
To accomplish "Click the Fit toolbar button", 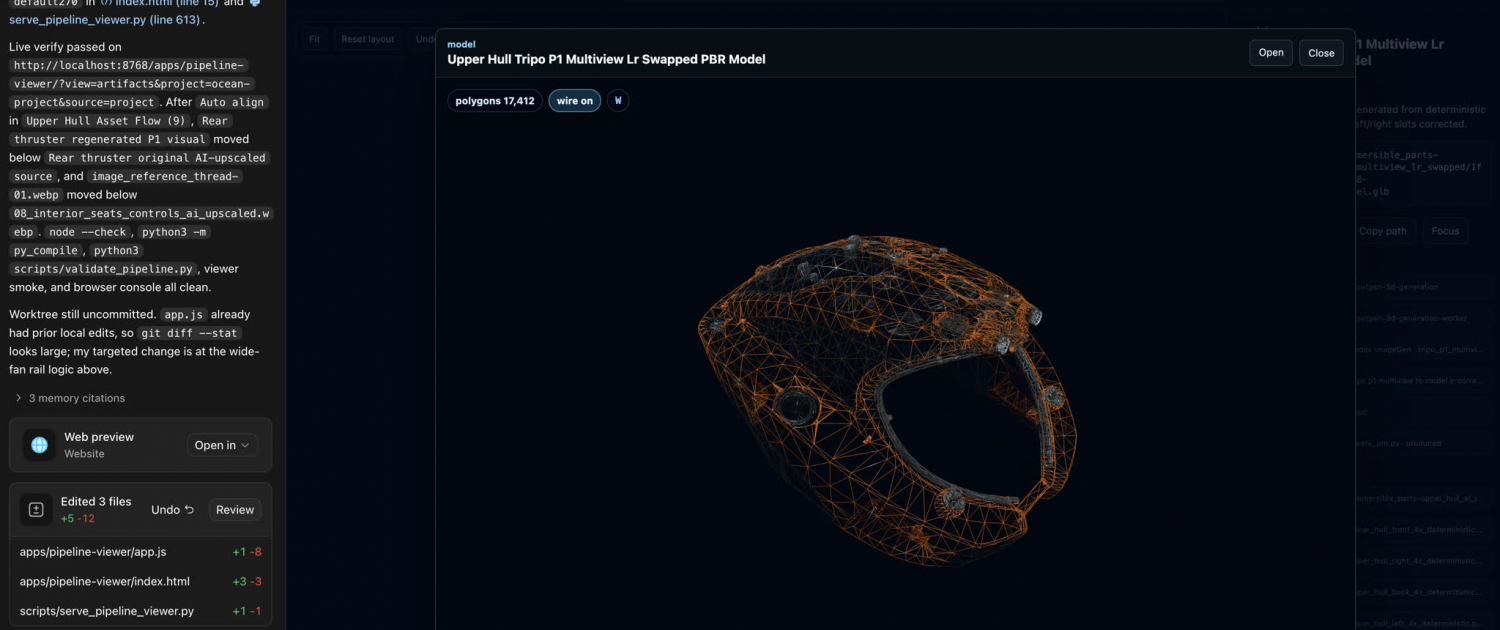I will coord(314,39).
